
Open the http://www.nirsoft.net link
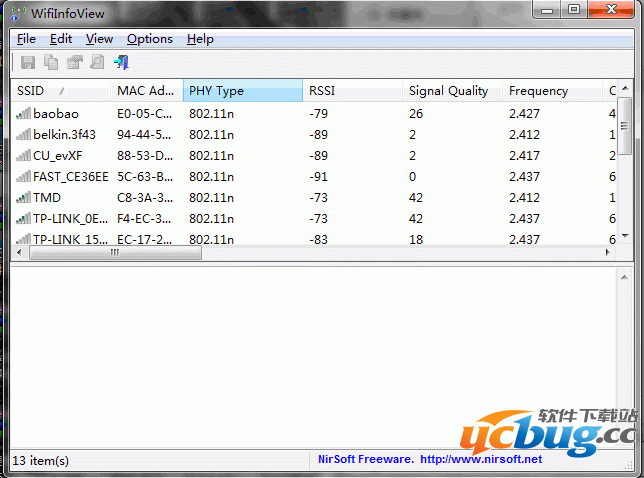coord(481,459)
